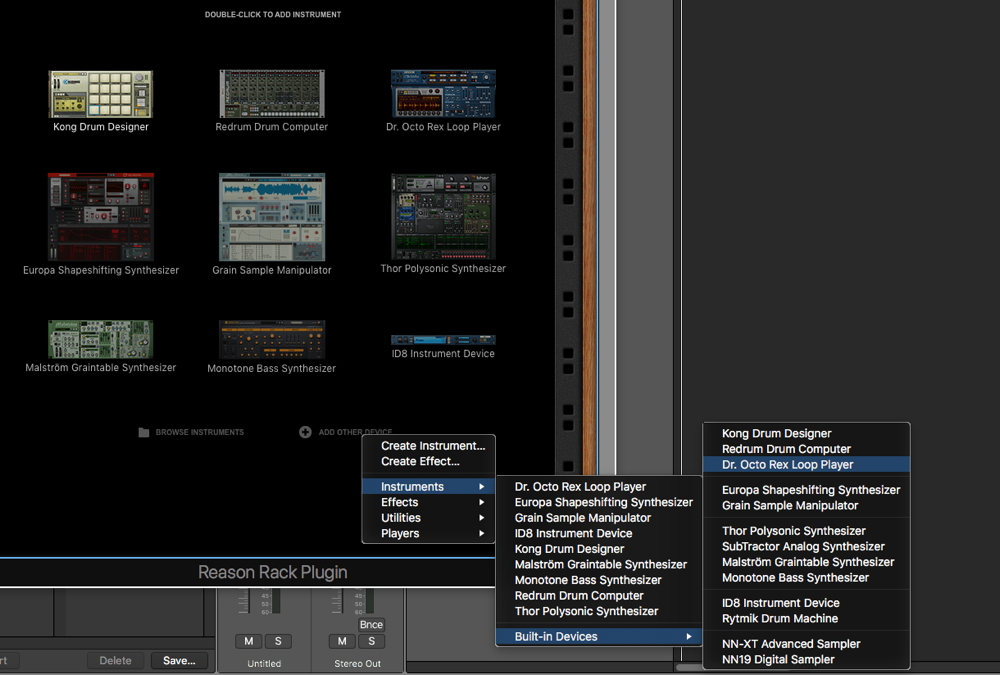
Task: Select the Kong Drum Designer instrument thumbnail
Action: tap(101, 94)
